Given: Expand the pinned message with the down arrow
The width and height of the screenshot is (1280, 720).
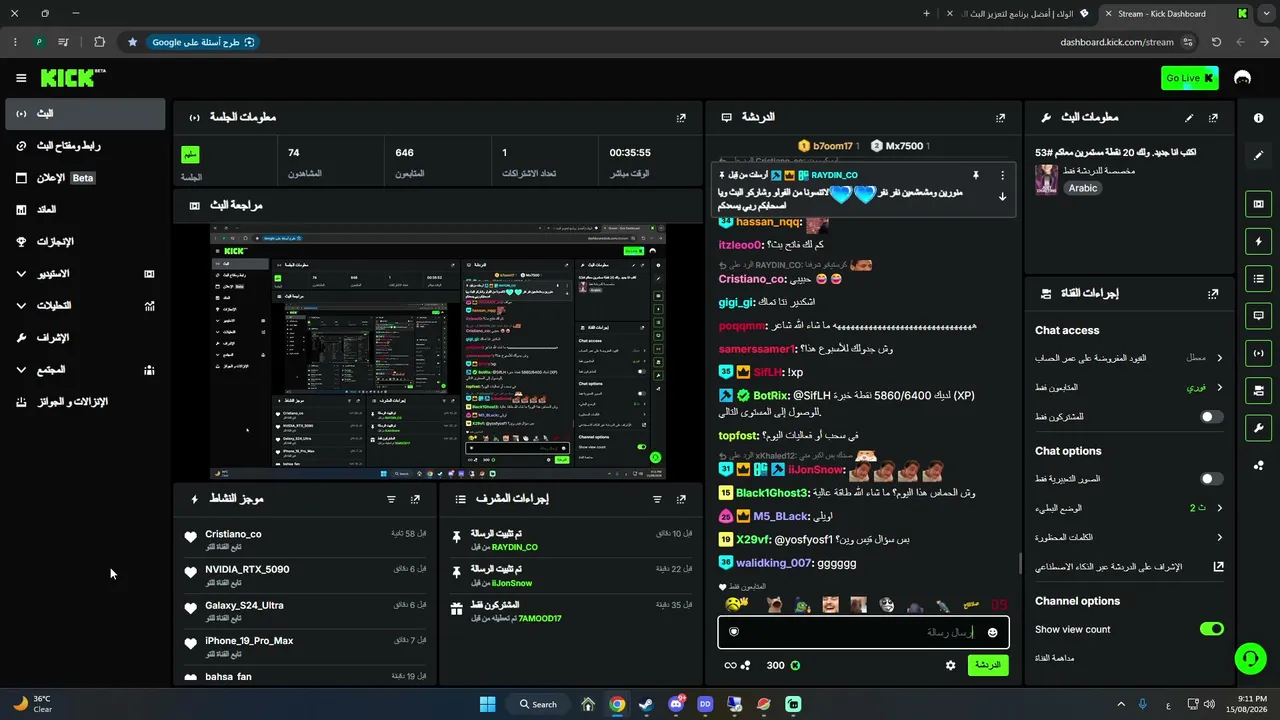Looking at the screenshot, I should point(1002,197).
